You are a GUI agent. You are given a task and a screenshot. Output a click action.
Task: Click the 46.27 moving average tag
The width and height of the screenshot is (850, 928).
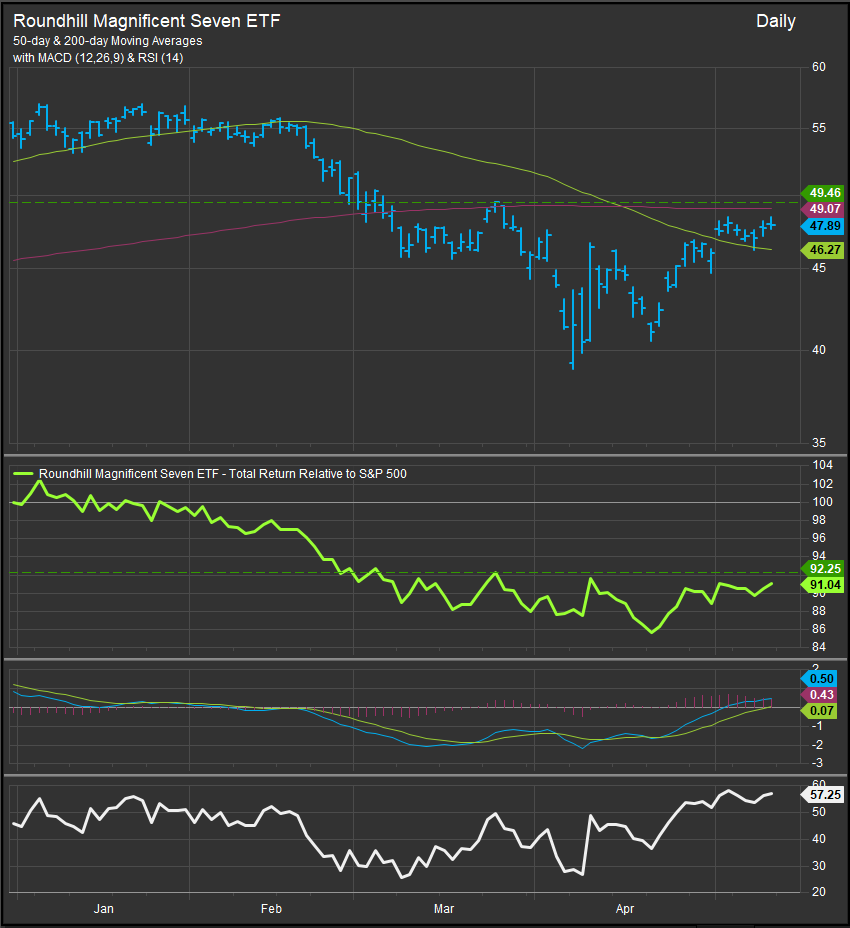click(x=822, y=250)
